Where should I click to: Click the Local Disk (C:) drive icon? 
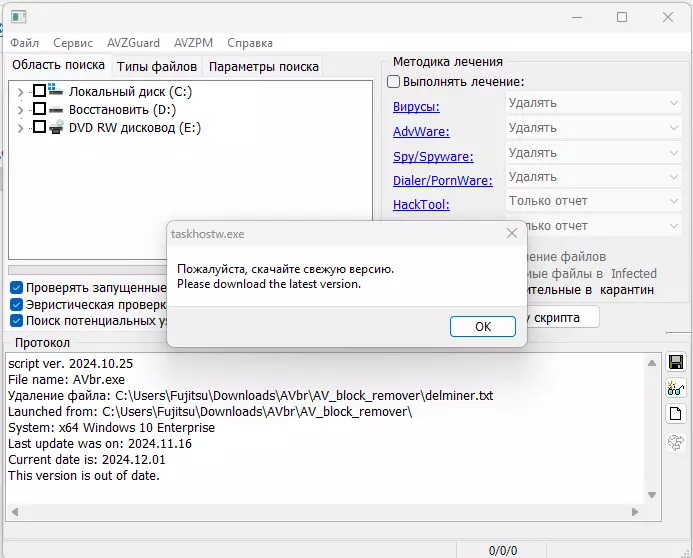coord(56,90)
